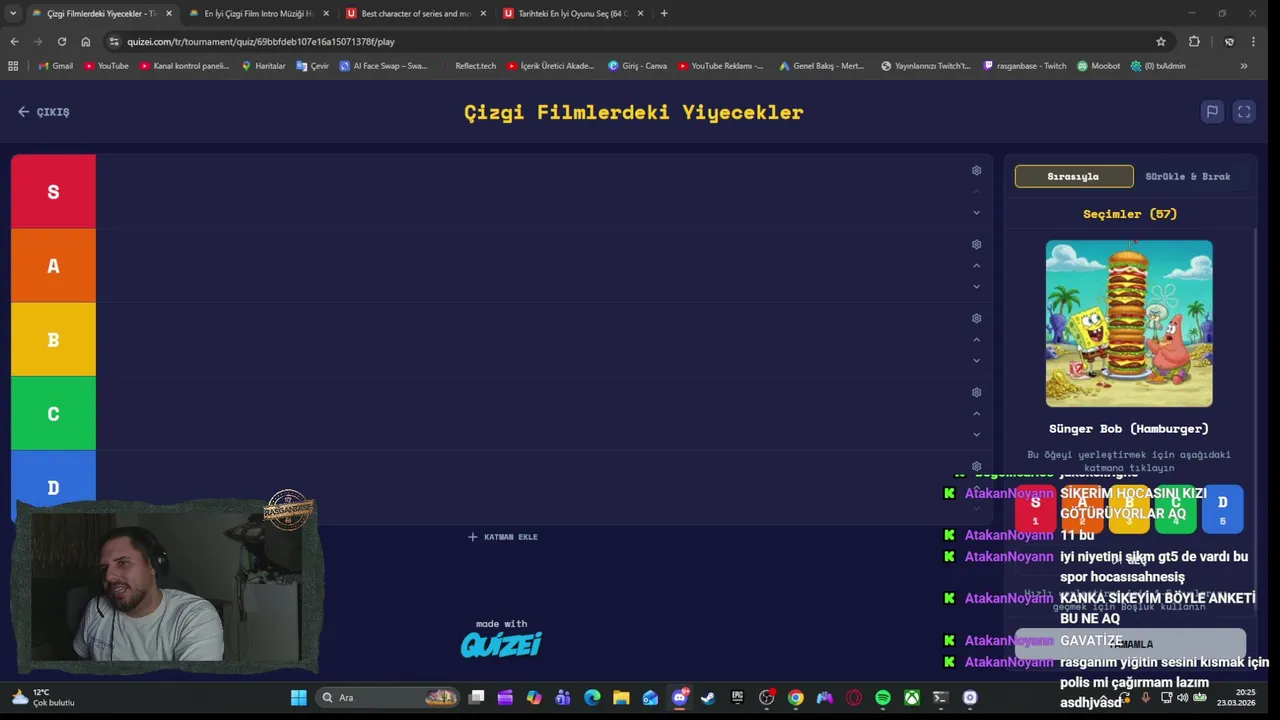The image size is (1280, 720).
Task: Click the Sünger Bob hamburger image
Action: pos(1129,323)
